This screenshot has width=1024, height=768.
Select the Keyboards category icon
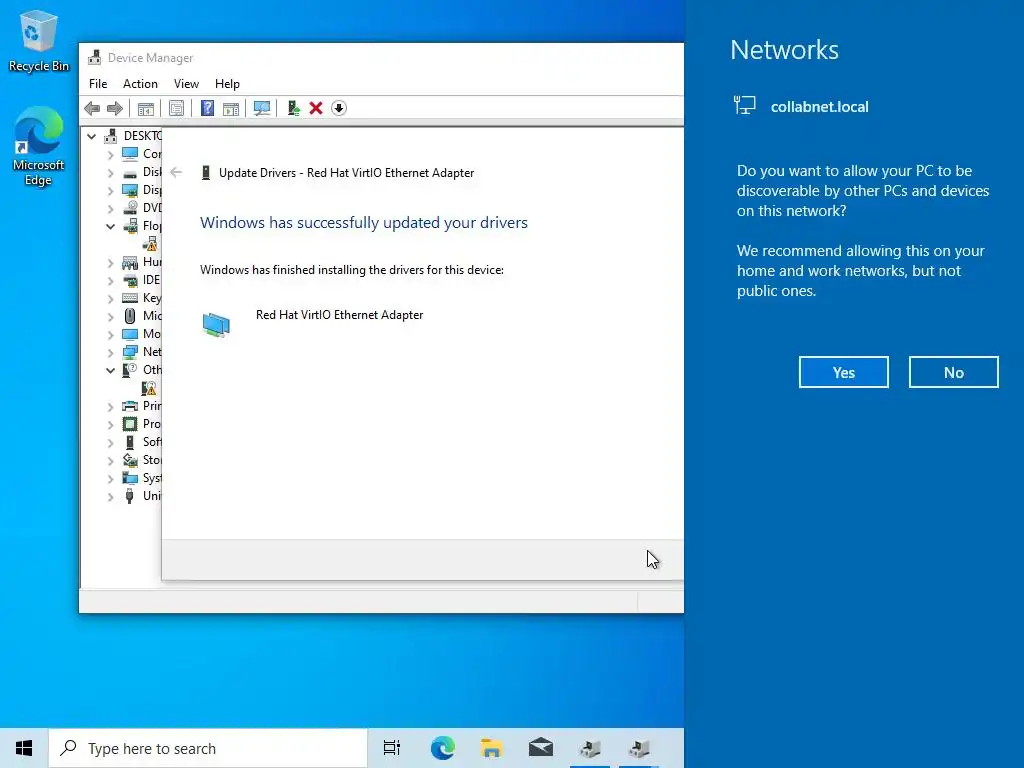pyautogui.click(x=130, y=298)
